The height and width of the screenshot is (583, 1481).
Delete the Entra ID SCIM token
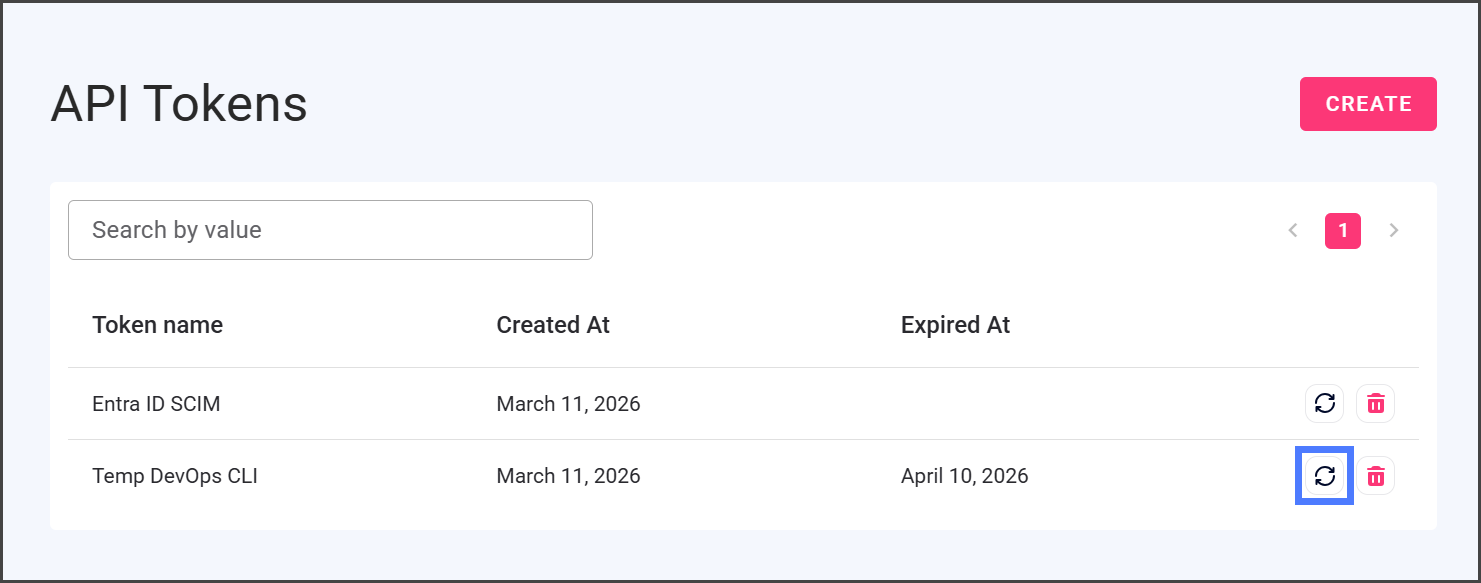coord(1375,404)
